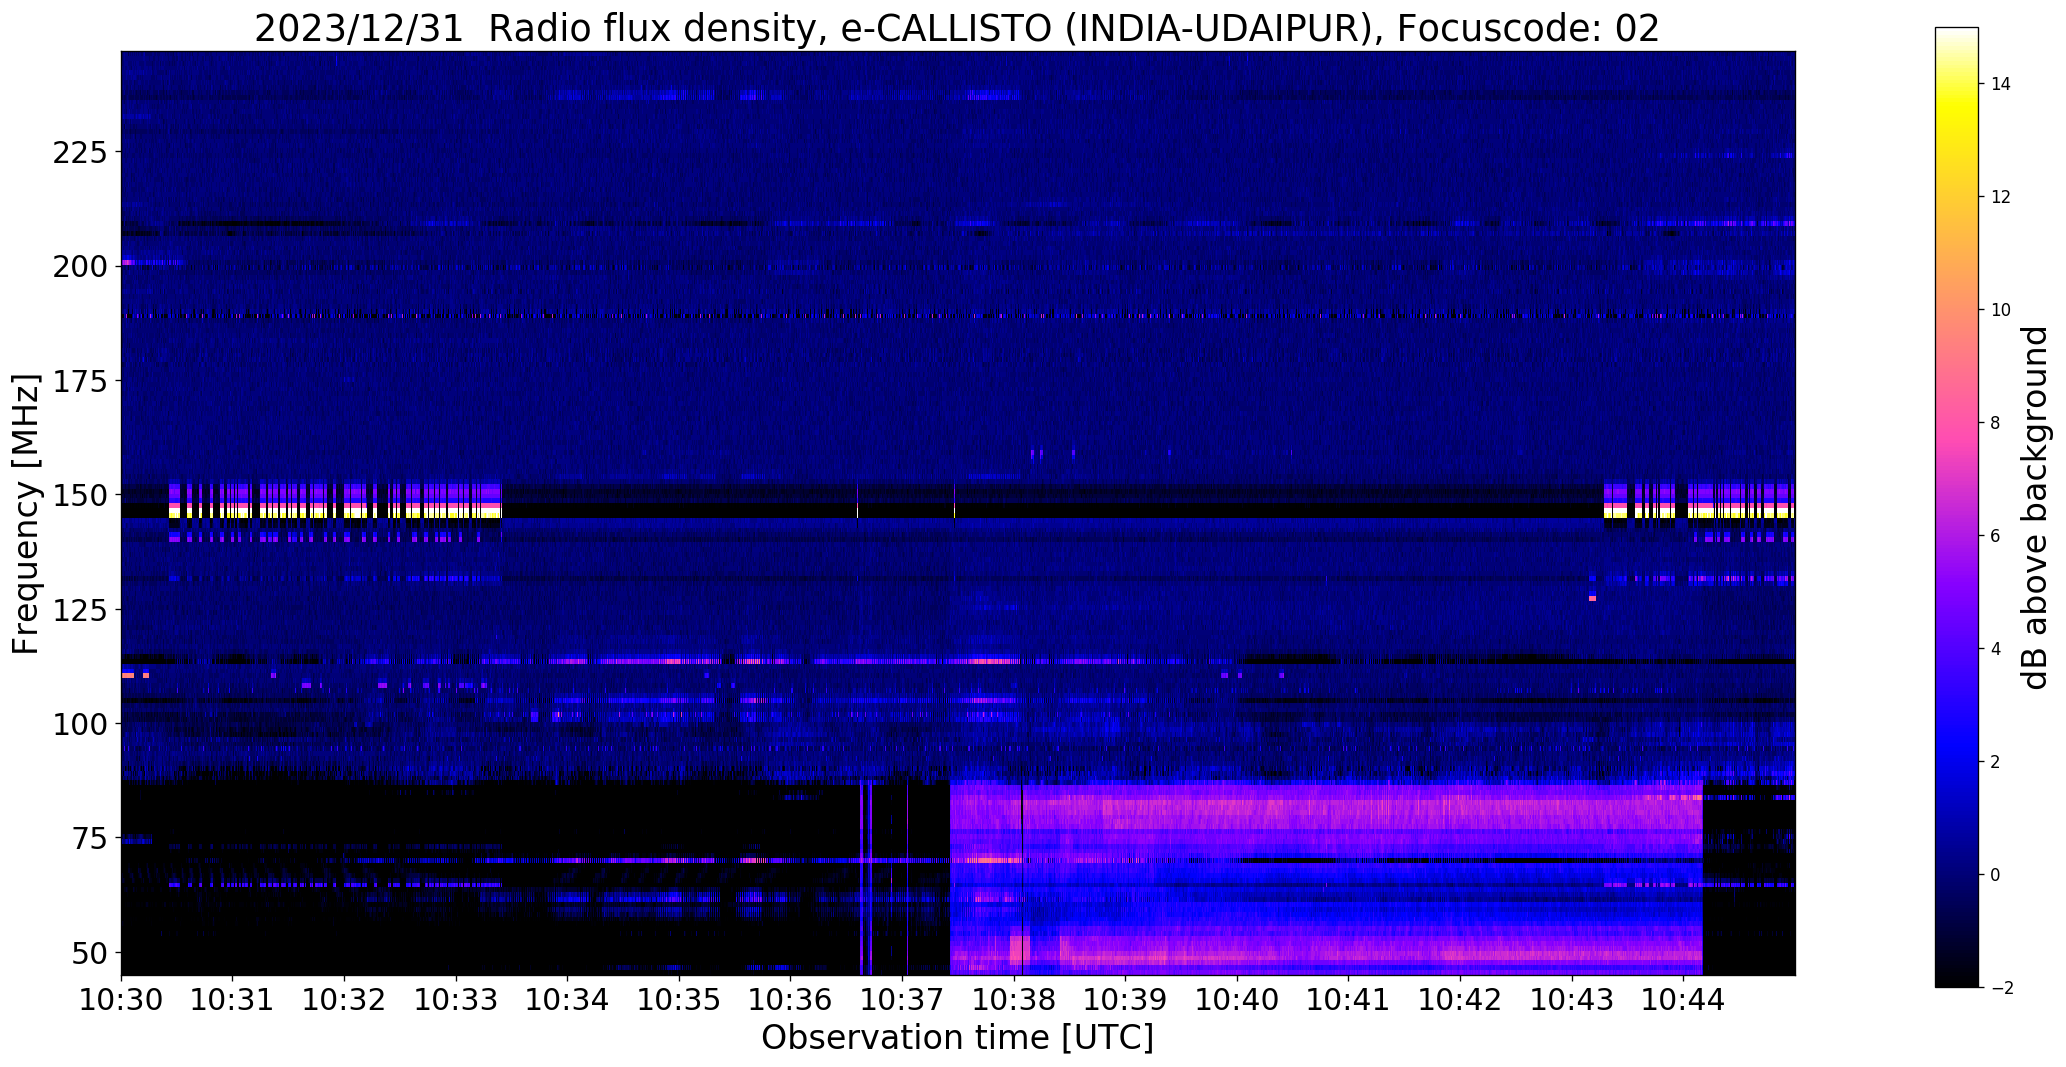Click the plot title mentioning e-CALLISTO INDIA-UDAIPUR
Screen dimensions: 2066x1067
[x=957, y=27]
